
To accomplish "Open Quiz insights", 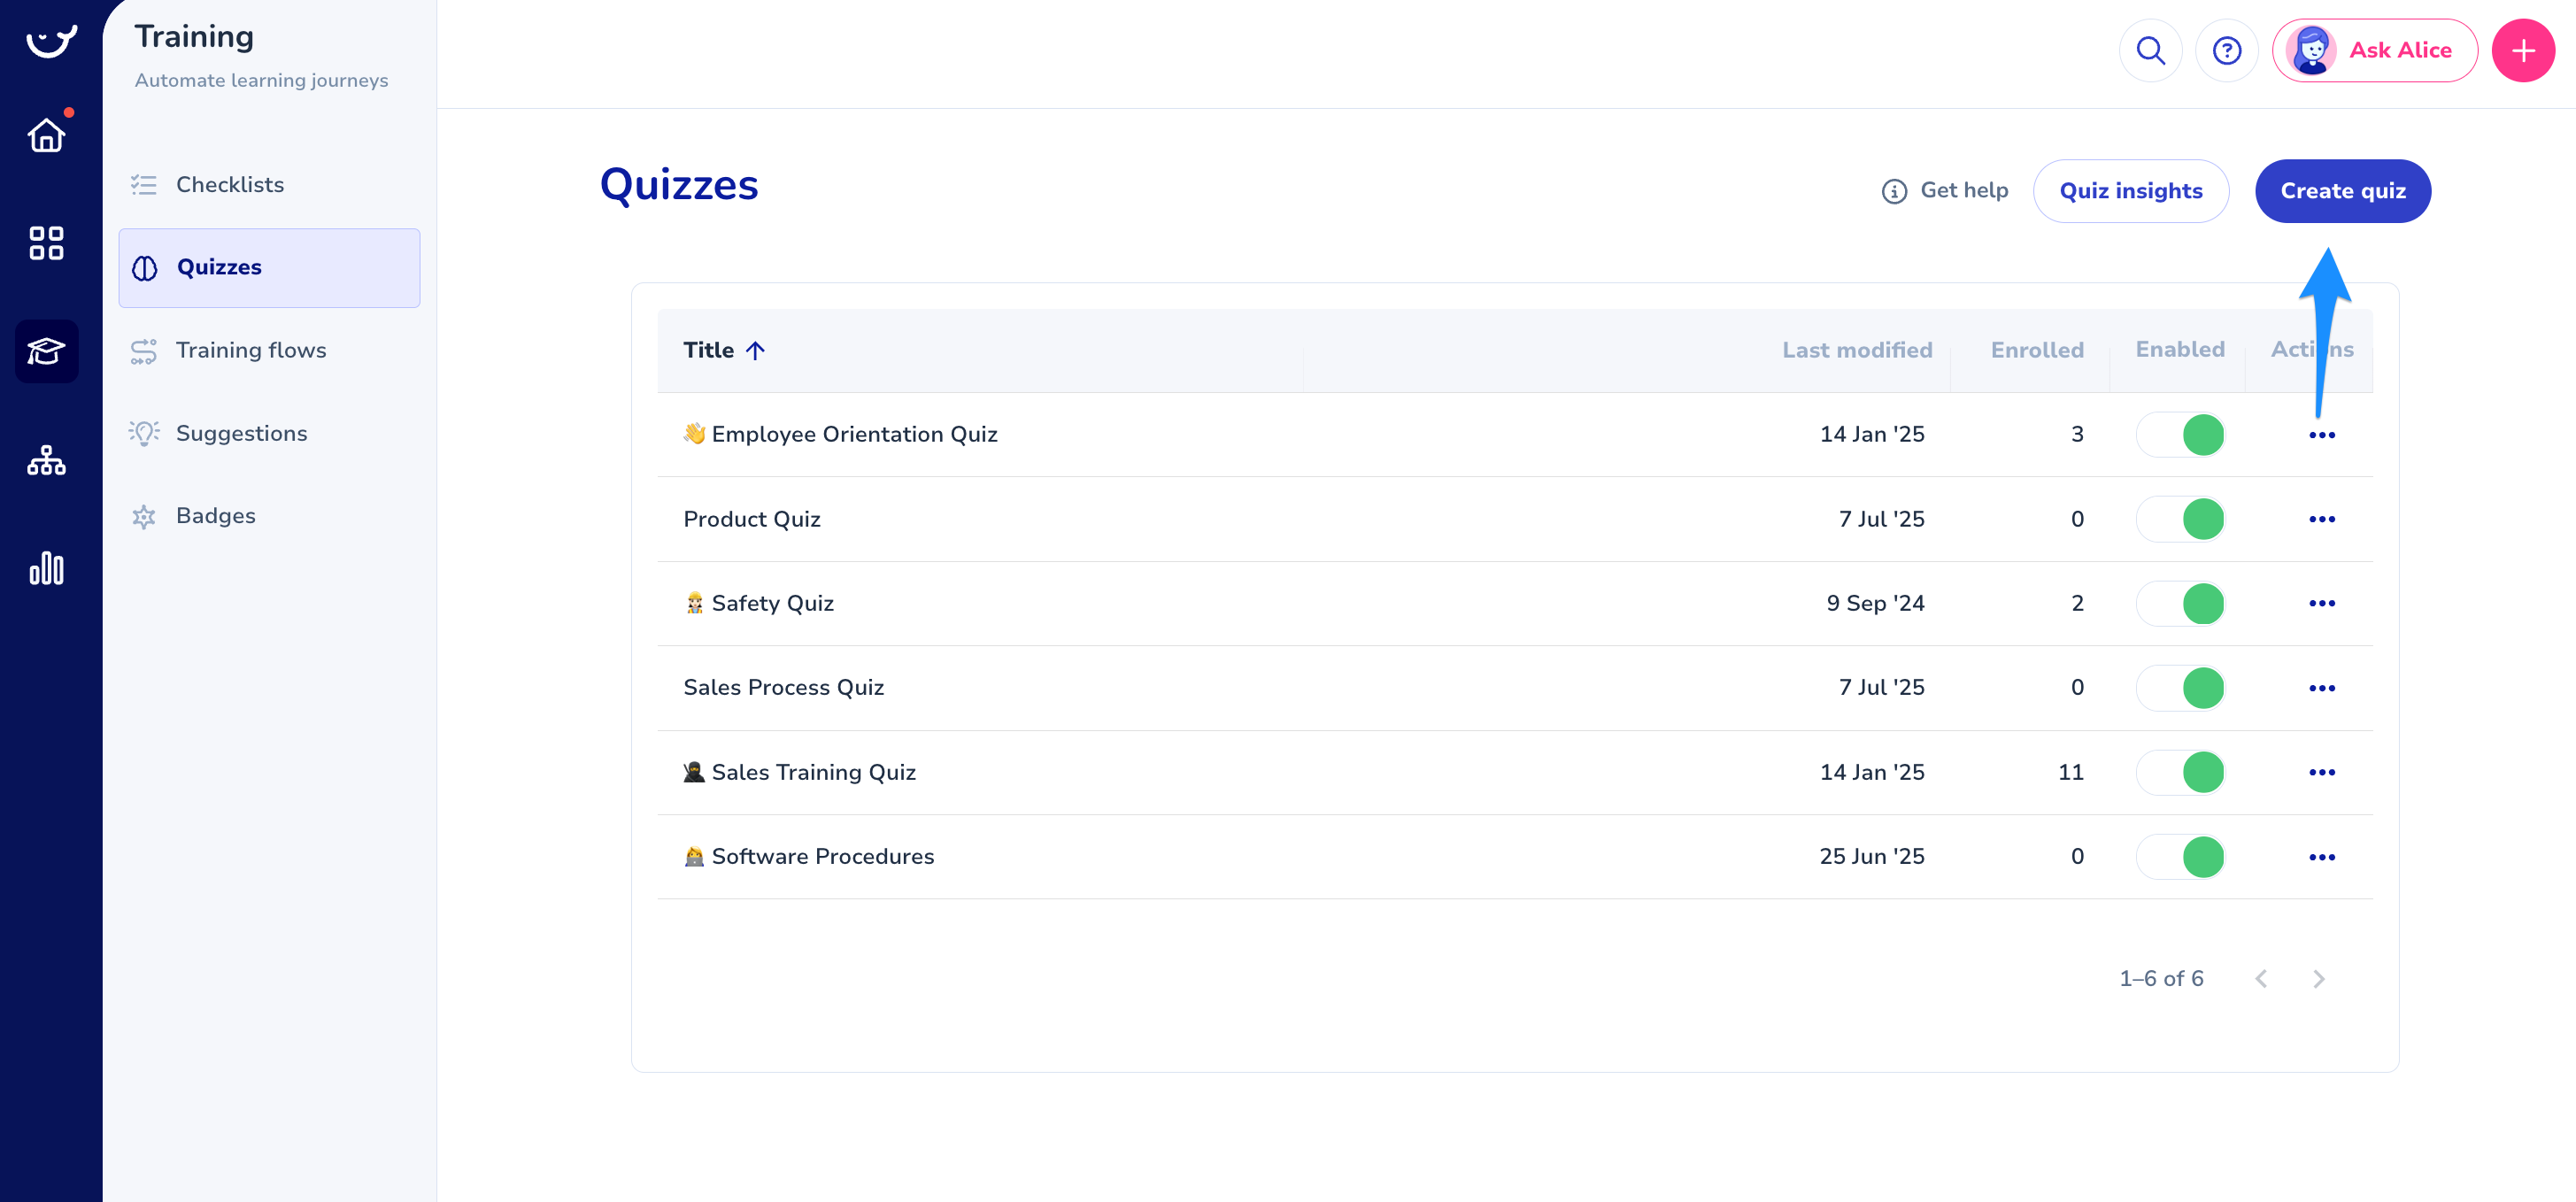I will click(x=2130, y=191).
